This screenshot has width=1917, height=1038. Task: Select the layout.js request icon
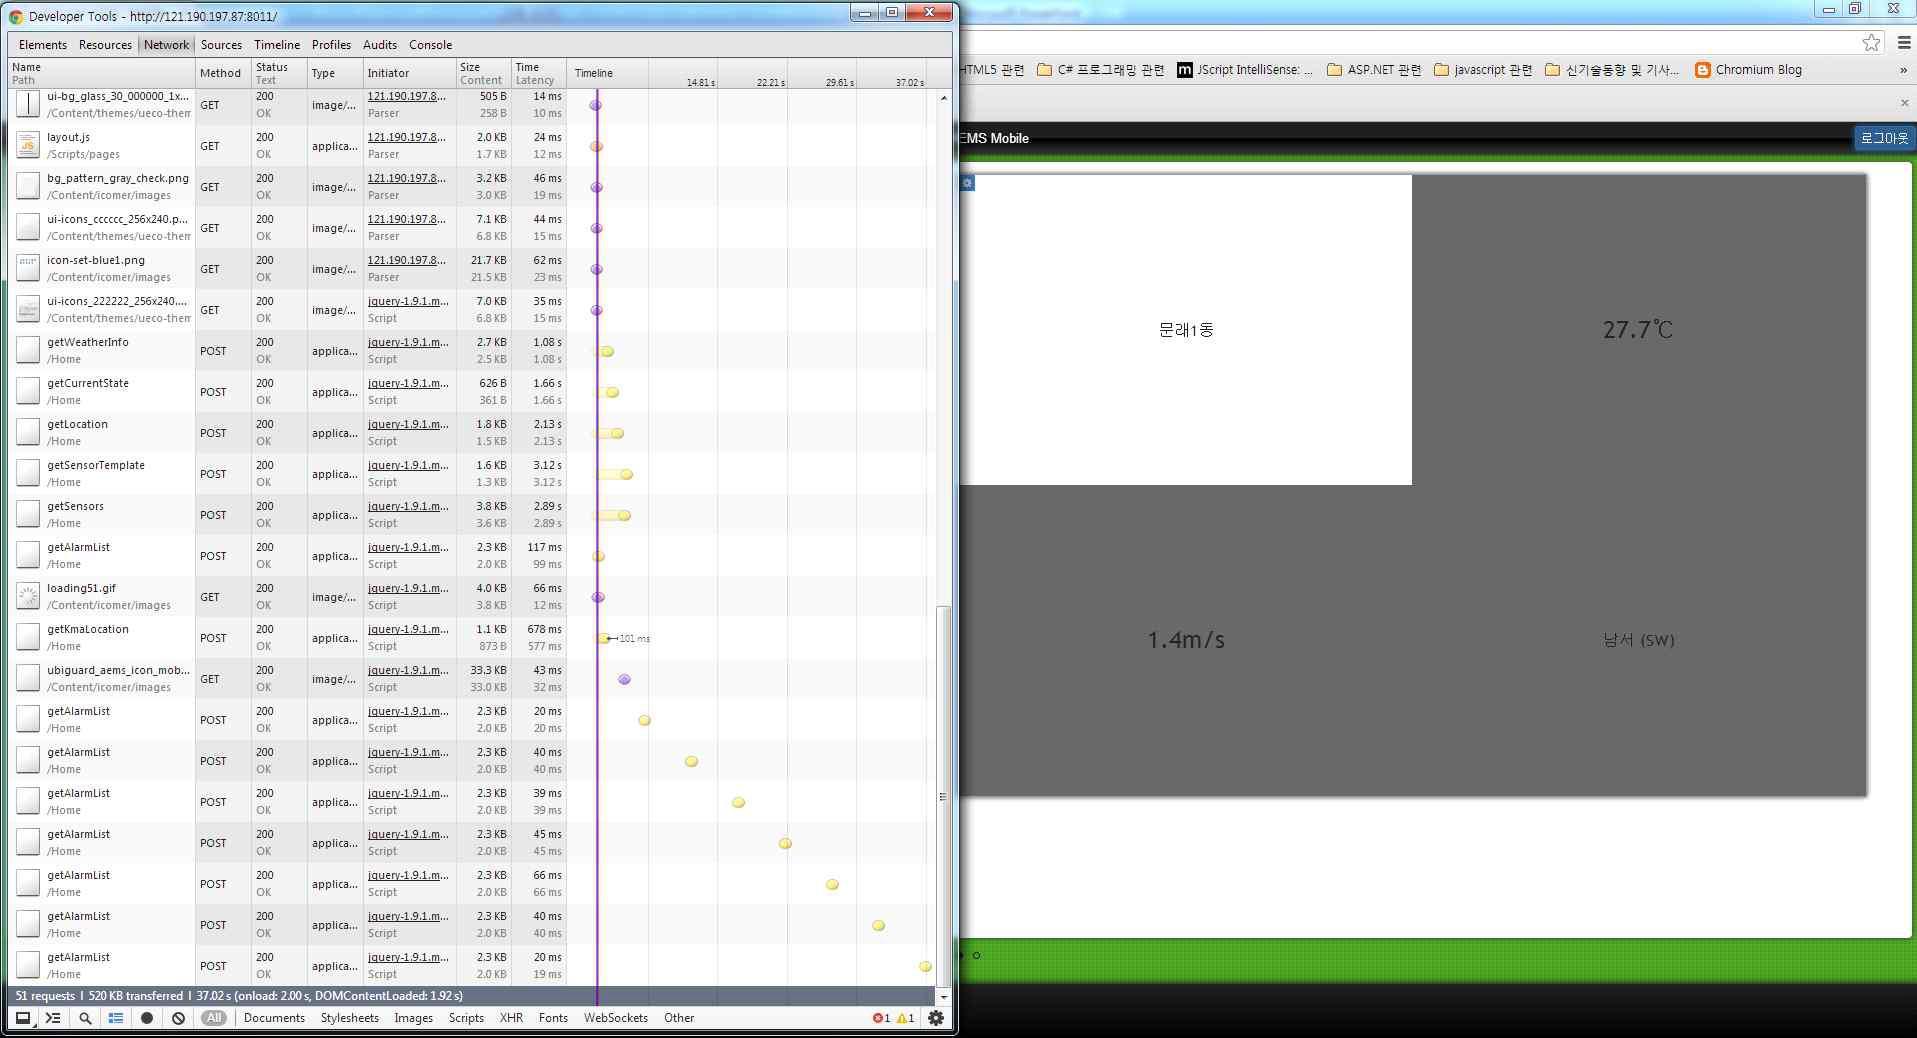coord(28,146)
